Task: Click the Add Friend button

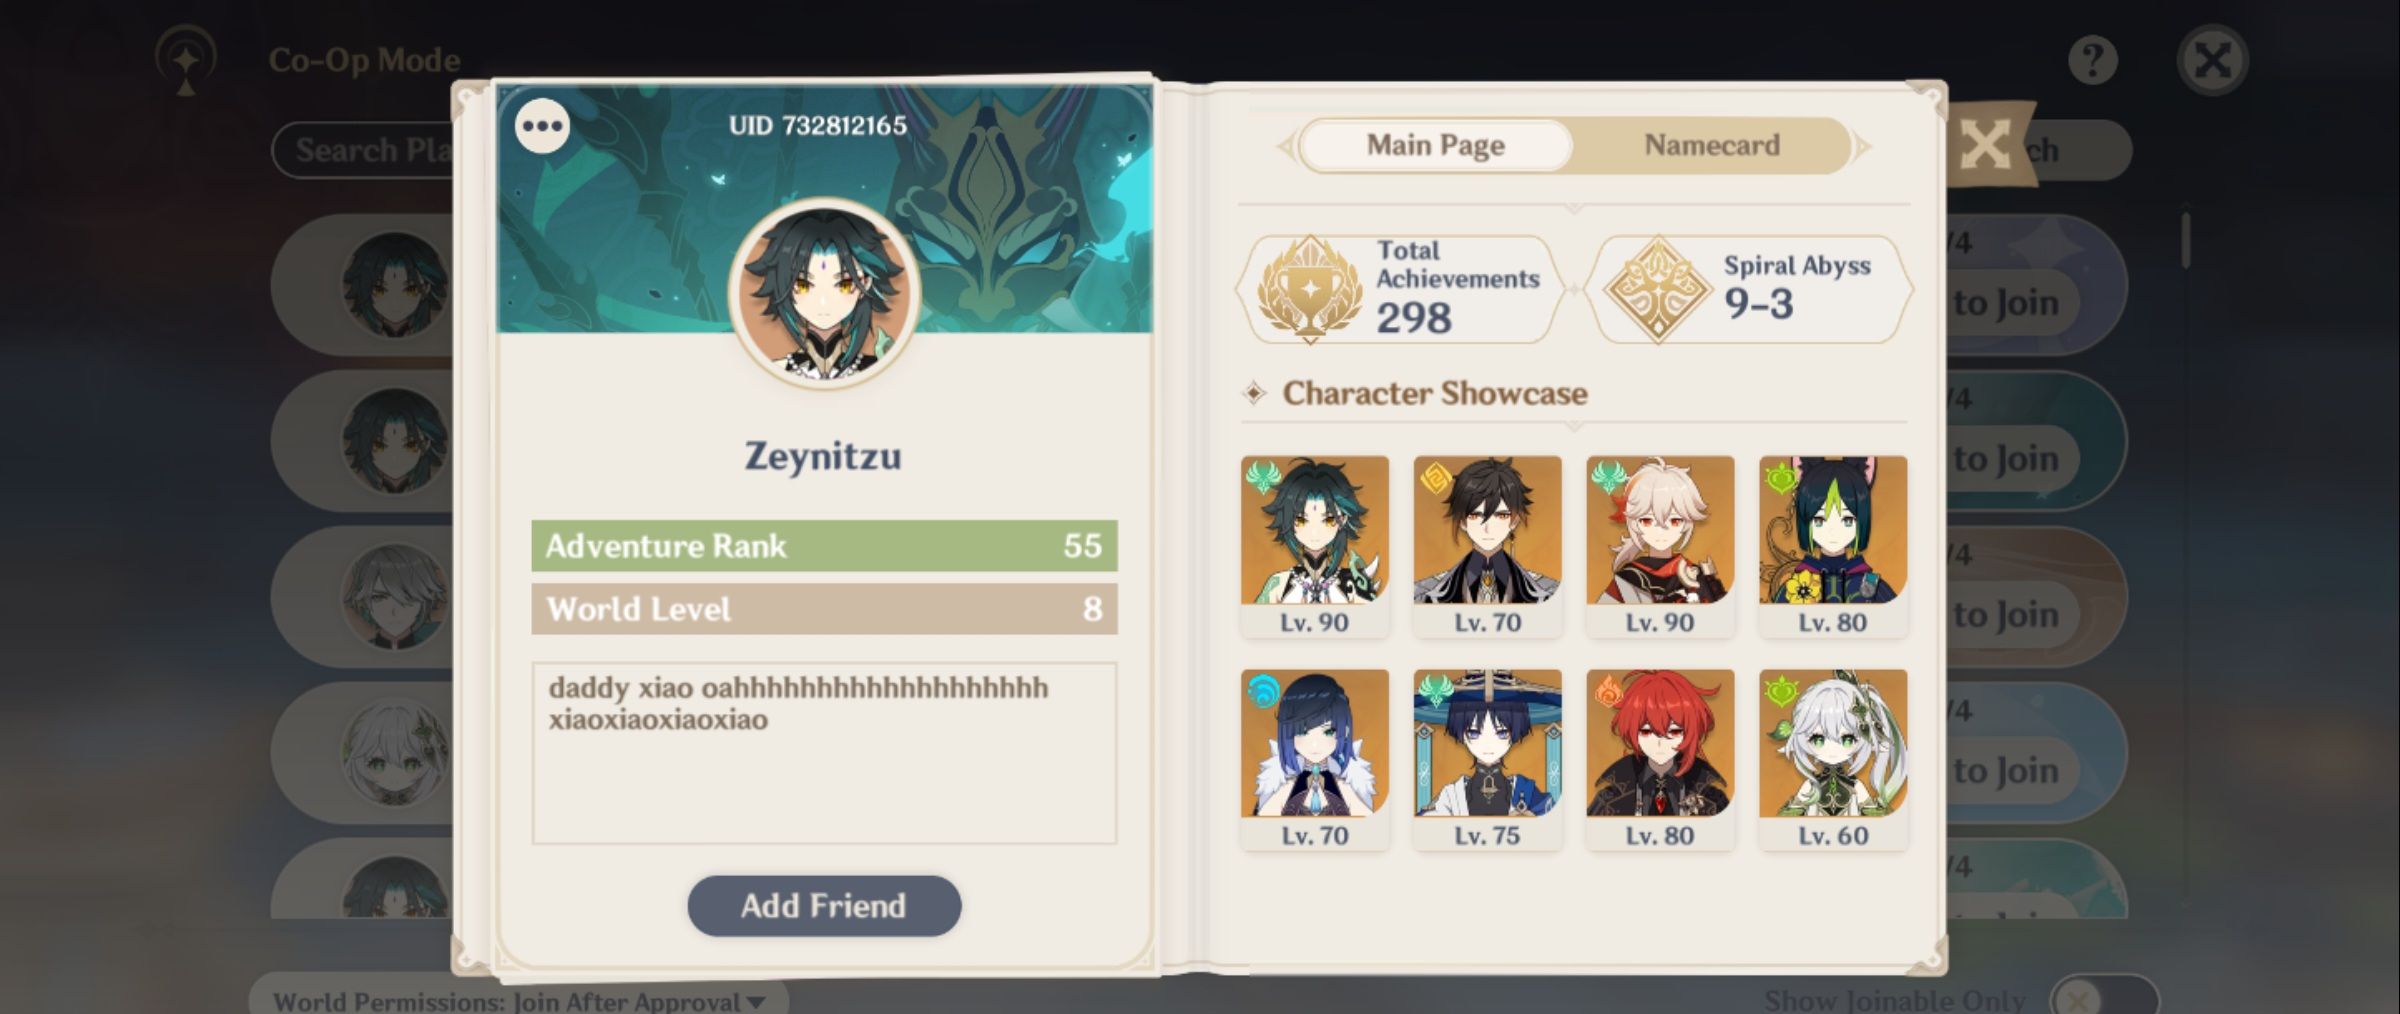Action: (824, 906)
